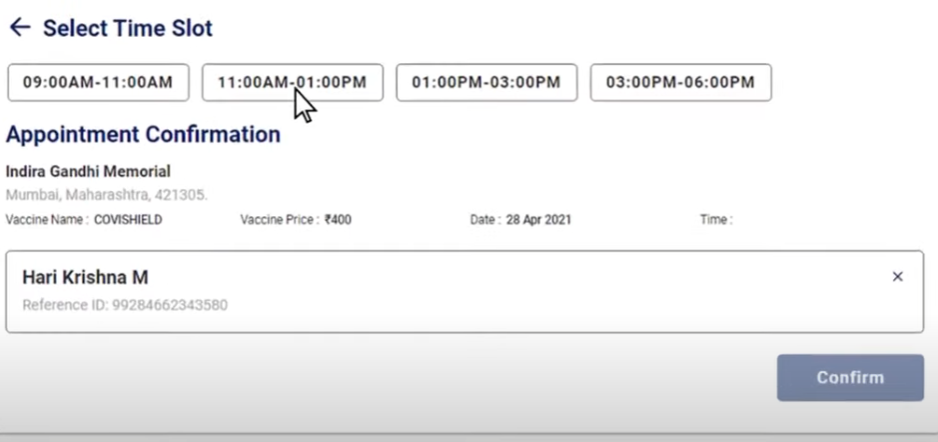Click the Vaccine Price label
This screenshot has width=938, height=442.
[x=279, y=219]
